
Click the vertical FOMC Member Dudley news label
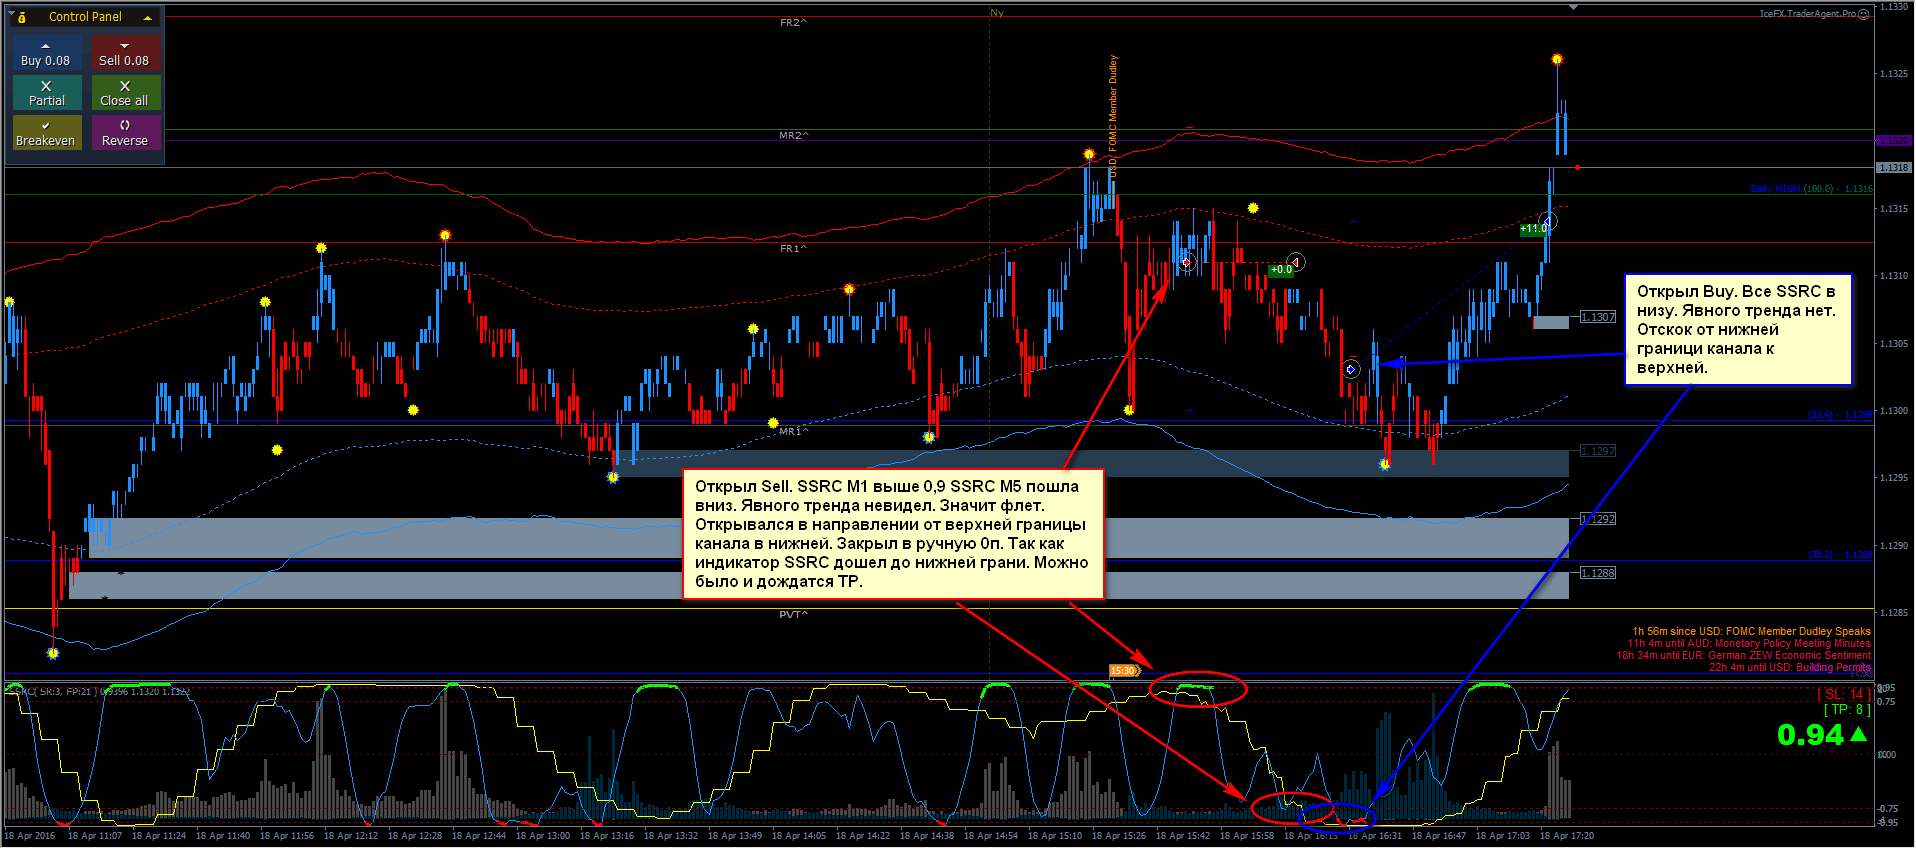click(x=1113, y=115)
